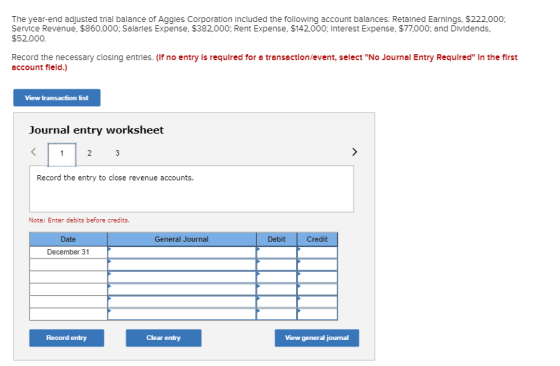Select journal entry tab 1
Viewport: 560px width, 366px height.
coord(62,154)
